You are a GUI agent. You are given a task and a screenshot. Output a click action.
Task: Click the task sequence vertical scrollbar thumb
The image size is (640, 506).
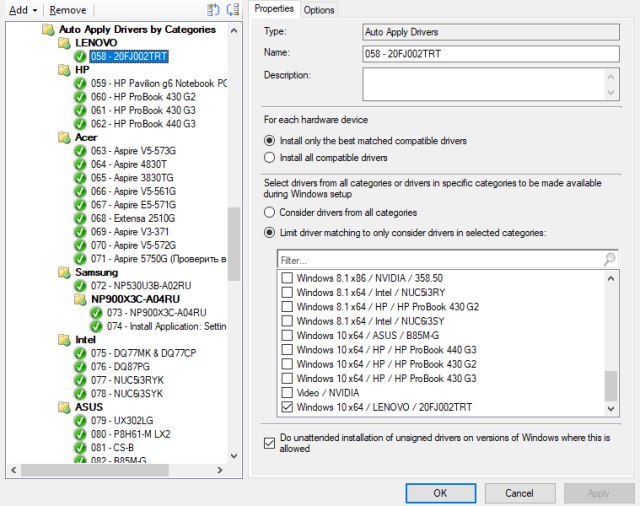(x=234, y=244)
